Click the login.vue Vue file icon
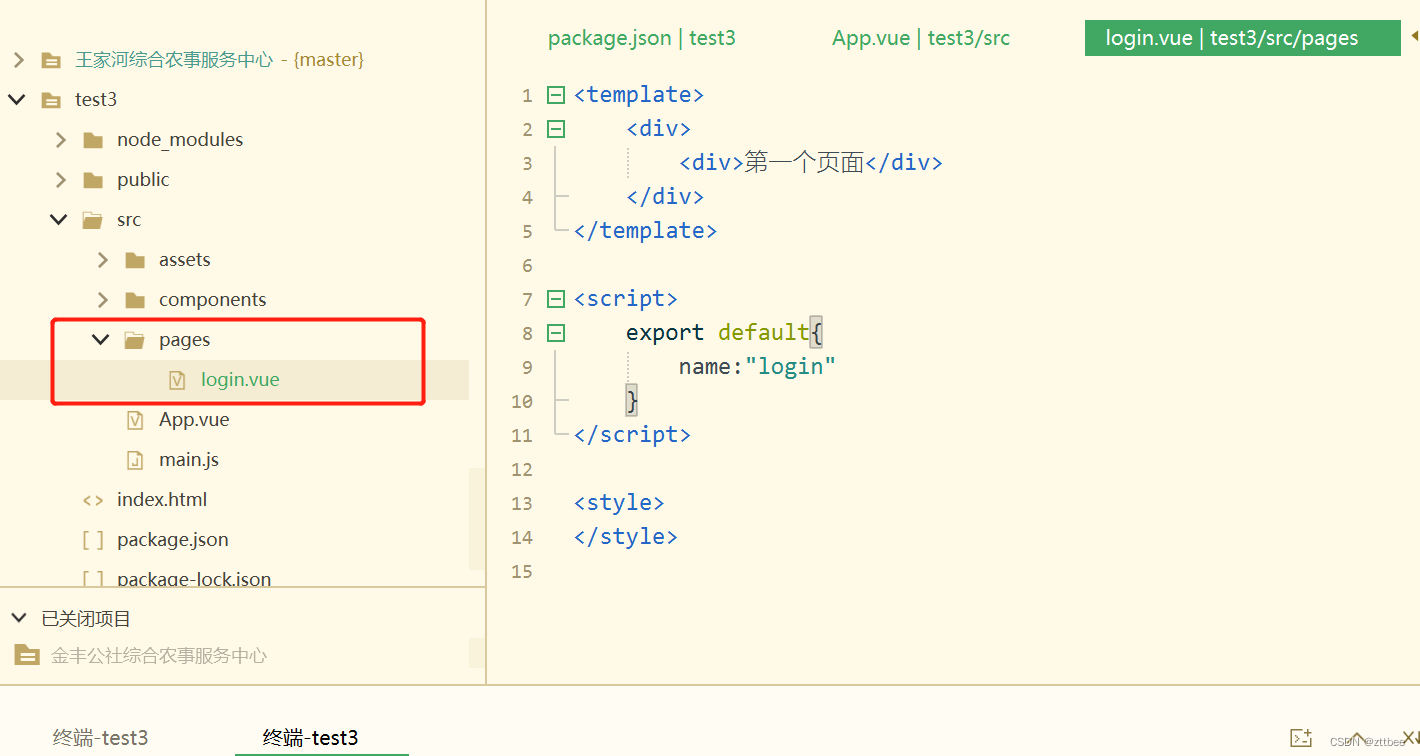 click(177, 380)
